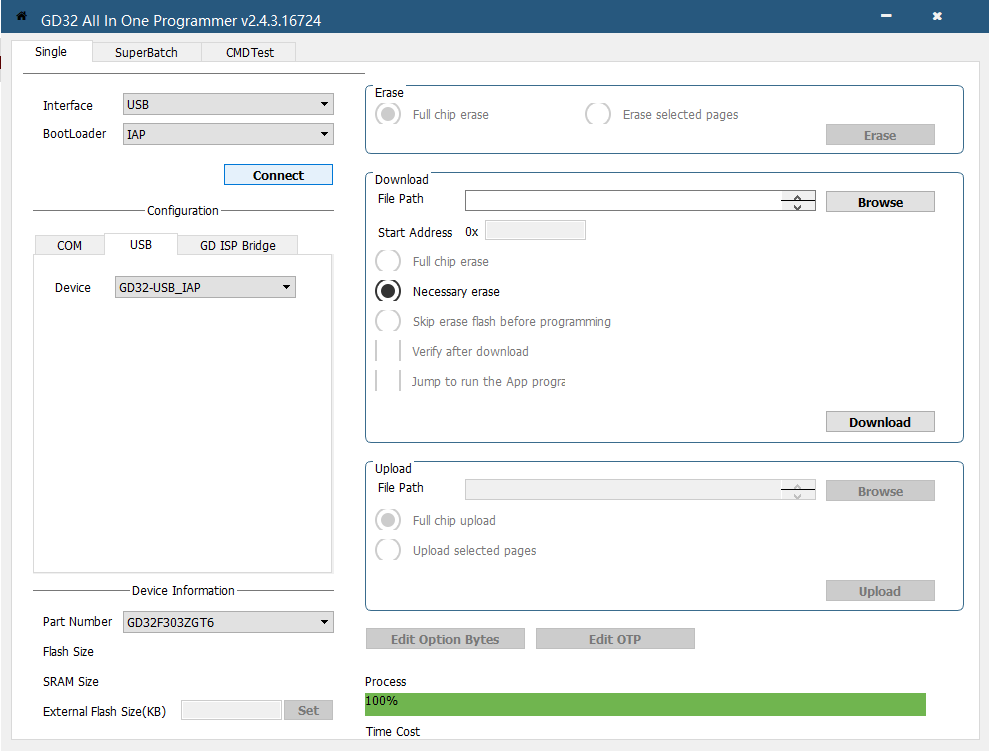
Task: Minimize the GD32 Programmer window
Action: [886, 16]
